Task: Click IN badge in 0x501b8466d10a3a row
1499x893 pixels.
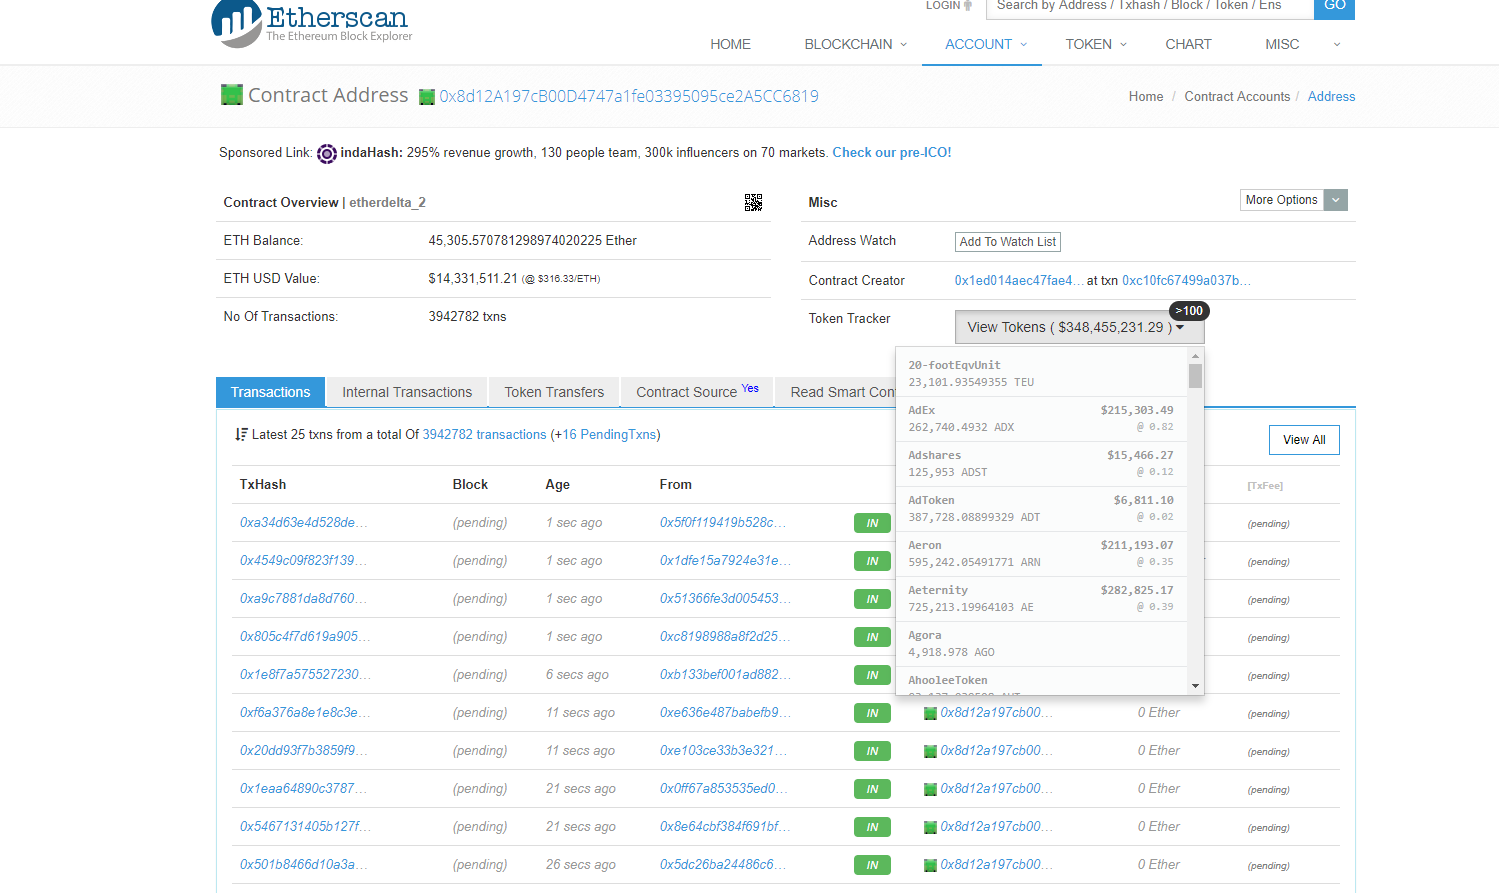Action: pyautogui.click(x=872, y=865)
